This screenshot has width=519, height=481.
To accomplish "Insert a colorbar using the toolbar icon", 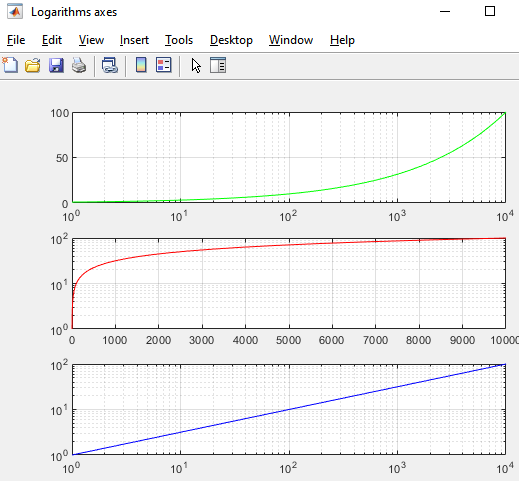I will click(x=141, y=65).
